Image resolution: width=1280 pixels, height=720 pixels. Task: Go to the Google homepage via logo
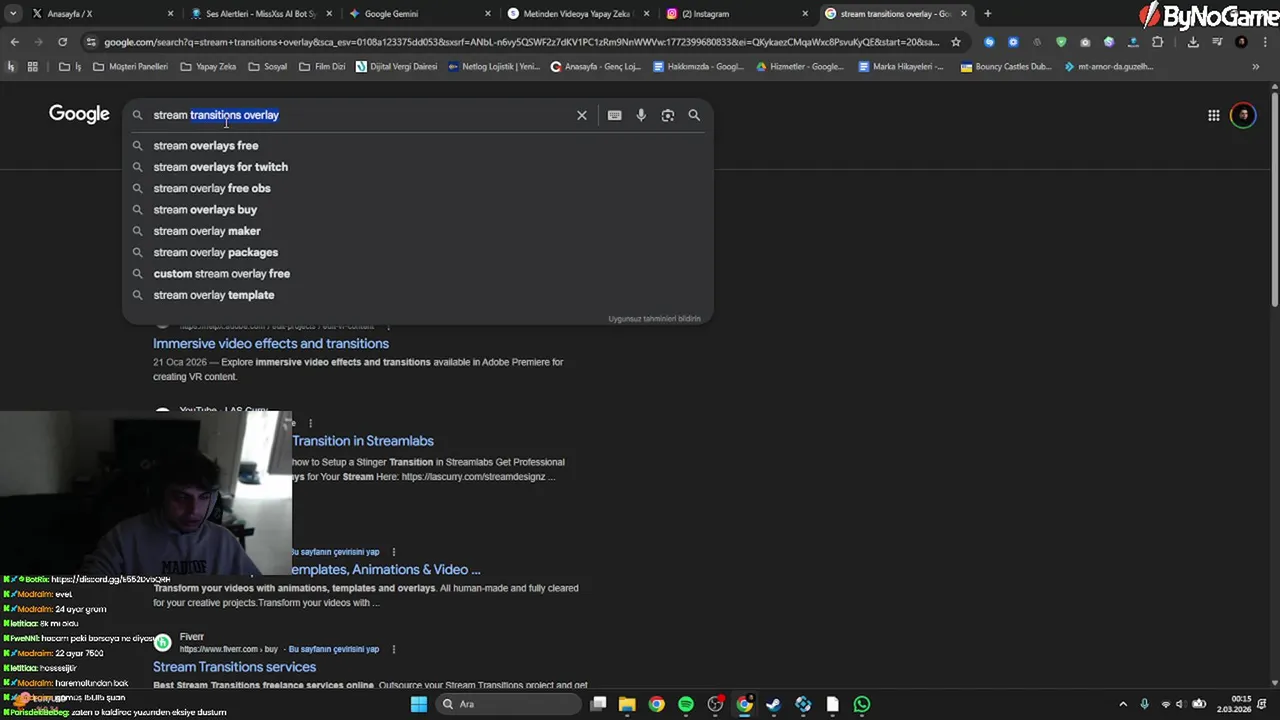click(x=79, y=114)
